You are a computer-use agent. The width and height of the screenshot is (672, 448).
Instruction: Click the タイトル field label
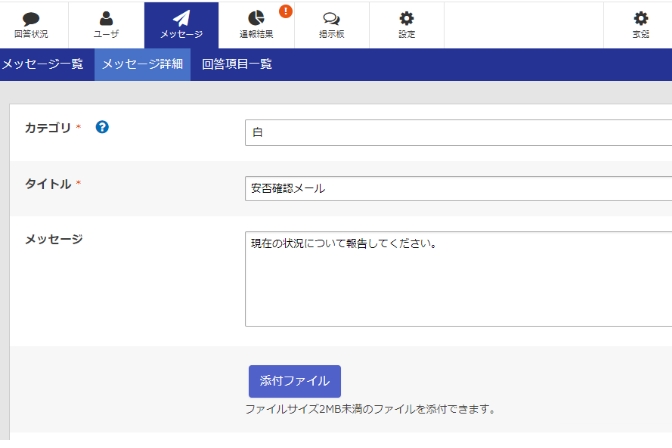pos(48,184)
